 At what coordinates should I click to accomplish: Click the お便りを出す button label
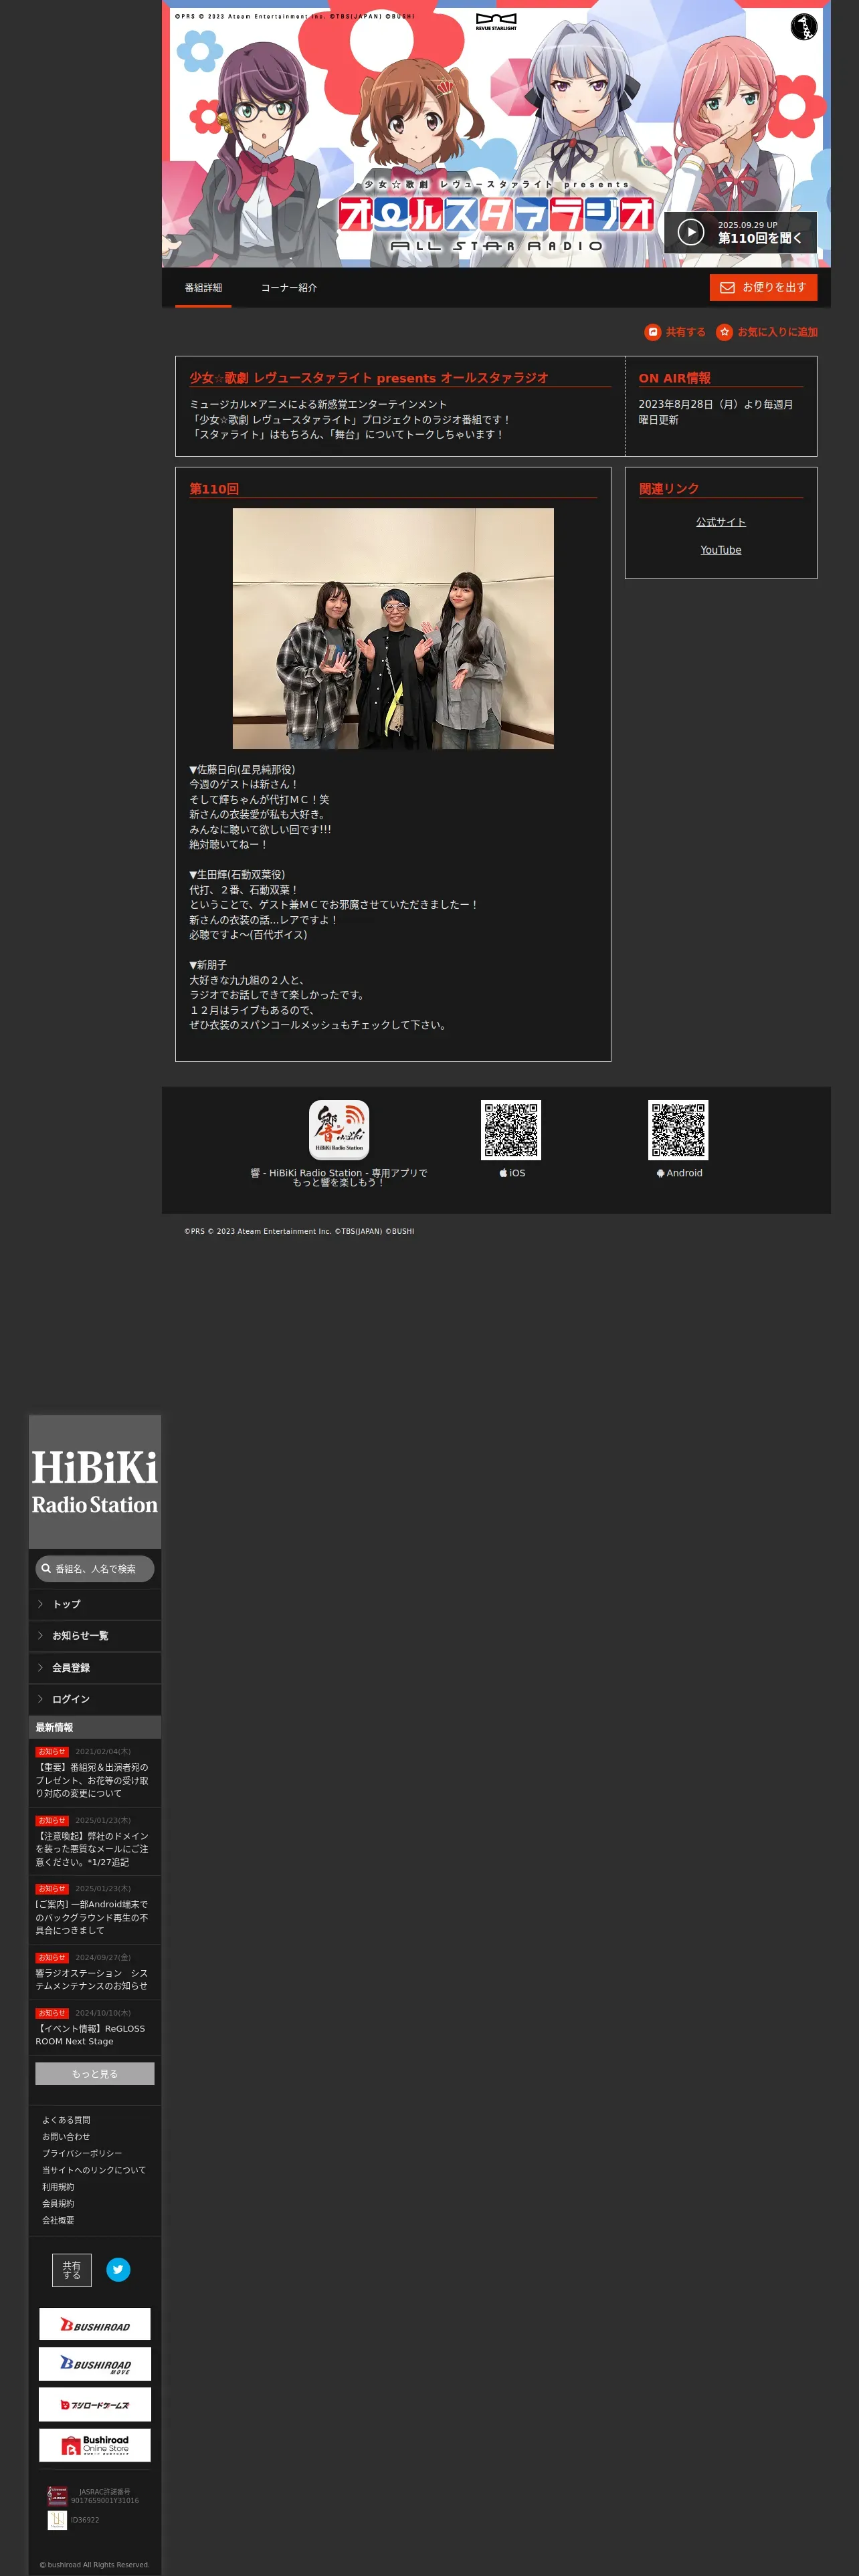click(x=774, y=288)
